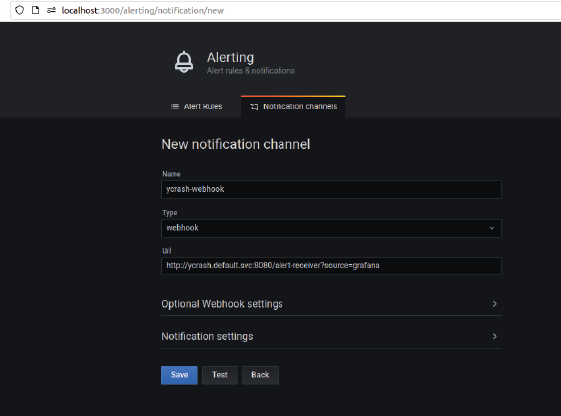Click the Type dropdown chevron arrow
The image size is (561, 416).
click(x=492, y=228)
